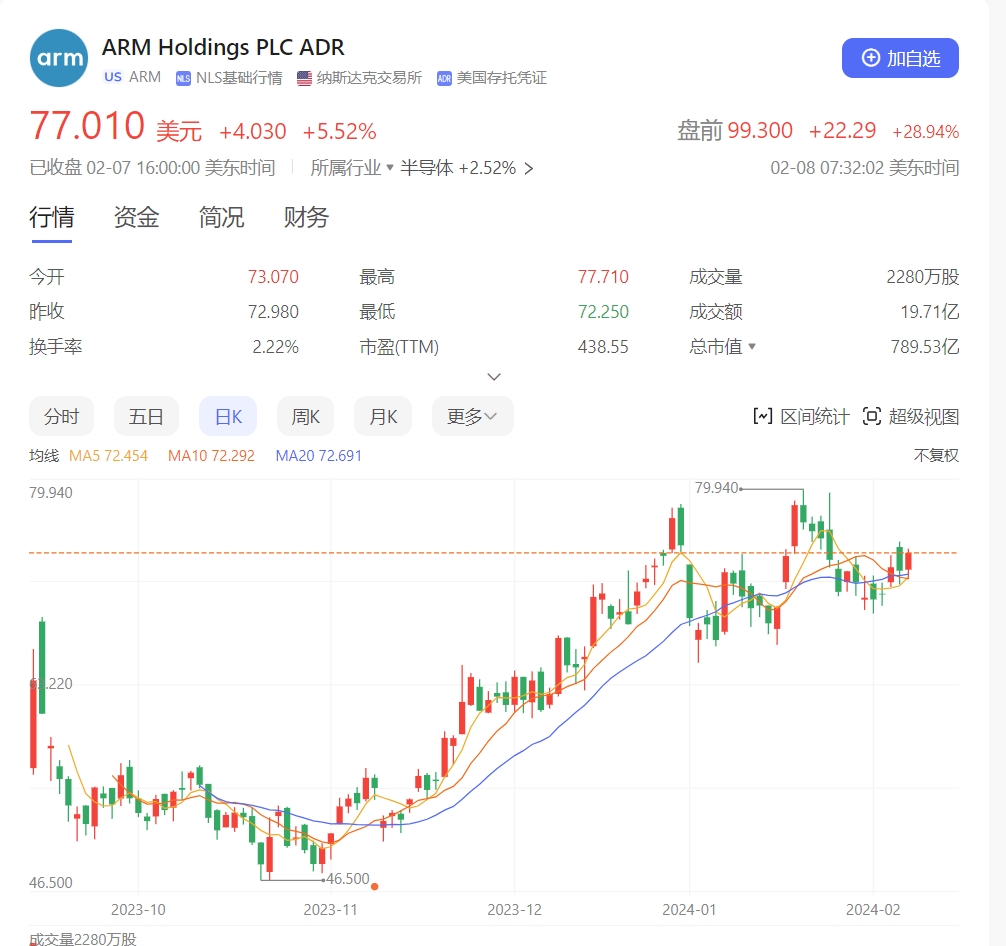Click MA5 72.454 moving average label
Screen dimensions: 1006x946
coord(108,456)
